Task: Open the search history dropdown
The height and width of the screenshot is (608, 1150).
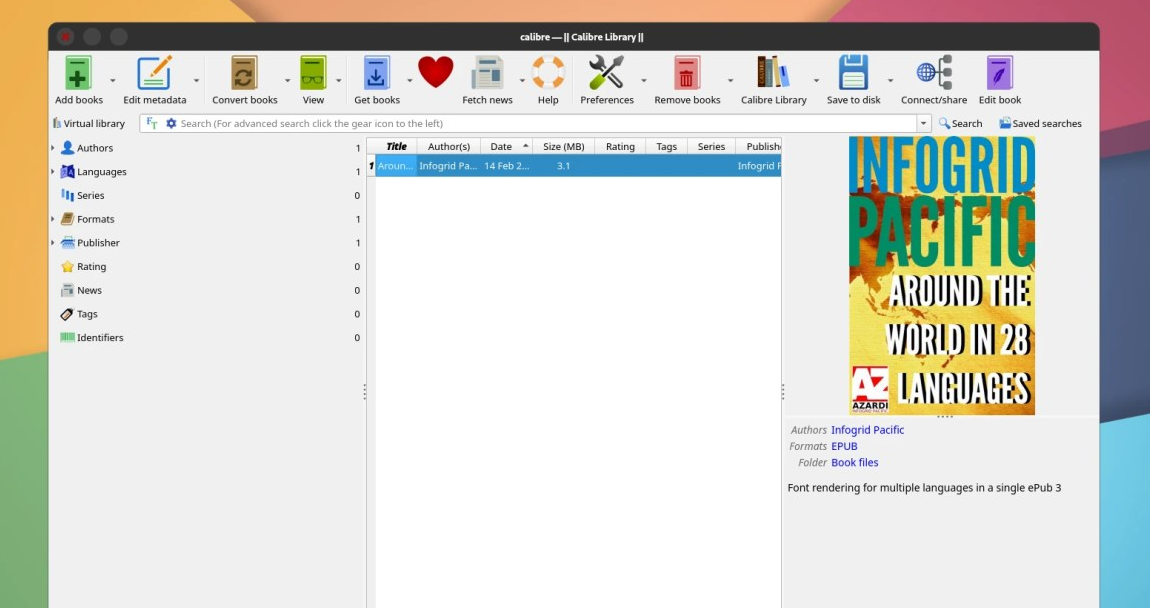Action: [924, 123]
